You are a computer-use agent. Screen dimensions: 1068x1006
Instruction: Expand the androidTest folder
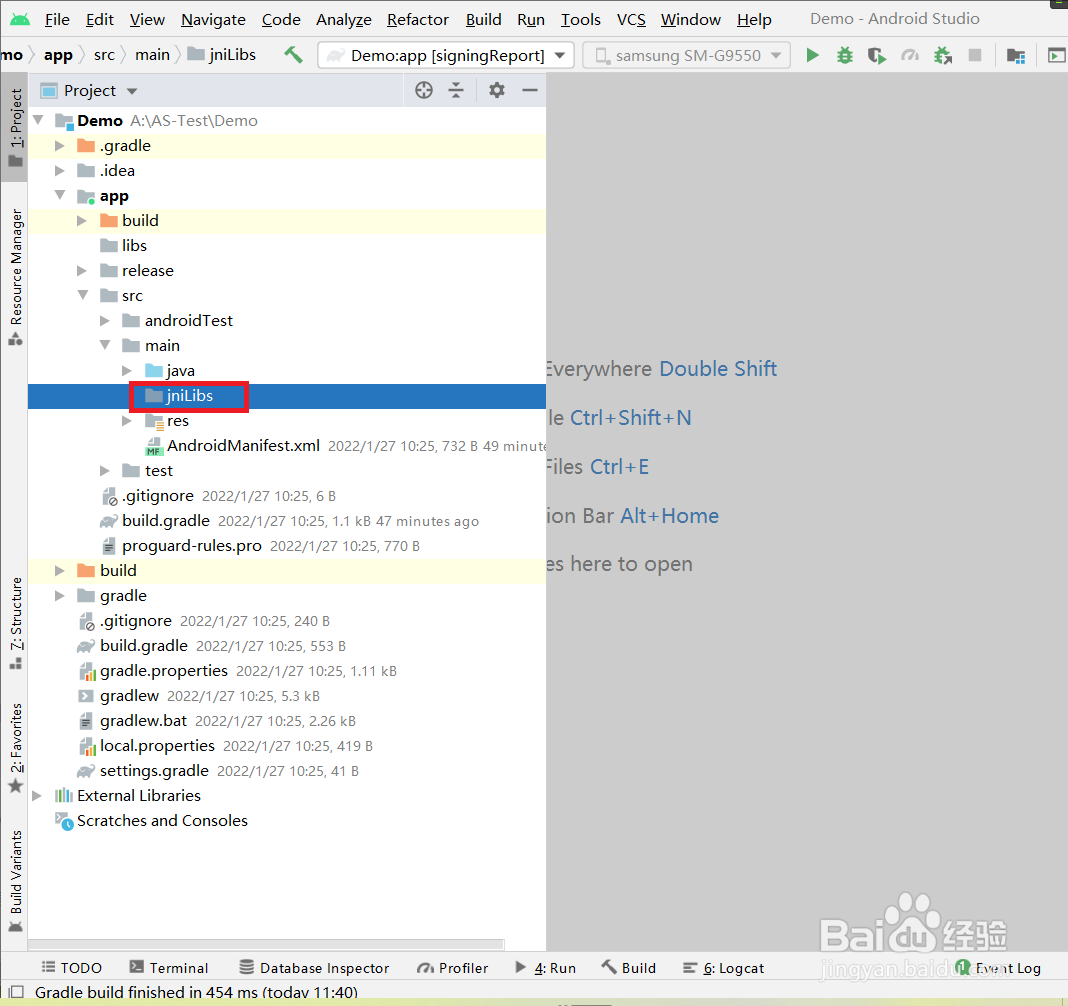pos(105,321)
